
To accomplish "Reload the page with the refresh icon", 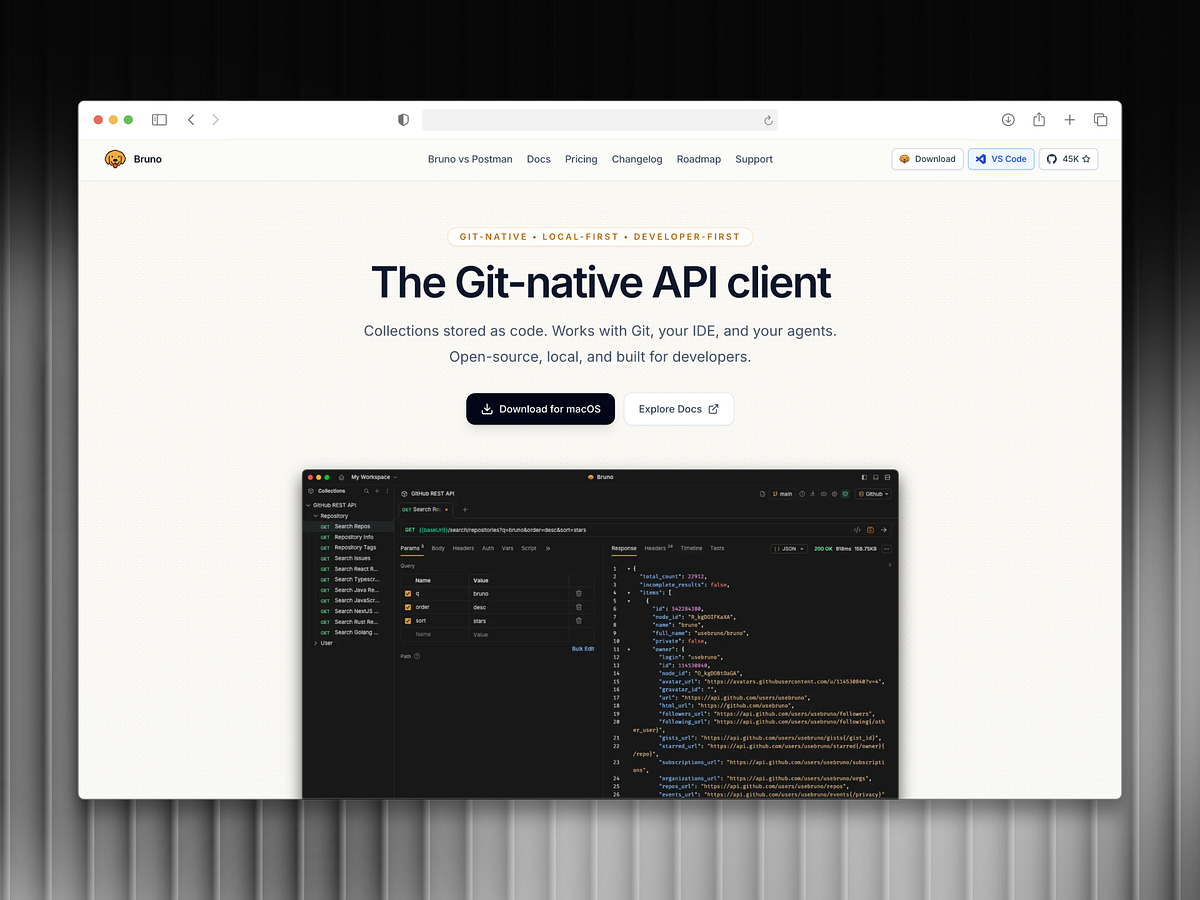I will [768, 120].
